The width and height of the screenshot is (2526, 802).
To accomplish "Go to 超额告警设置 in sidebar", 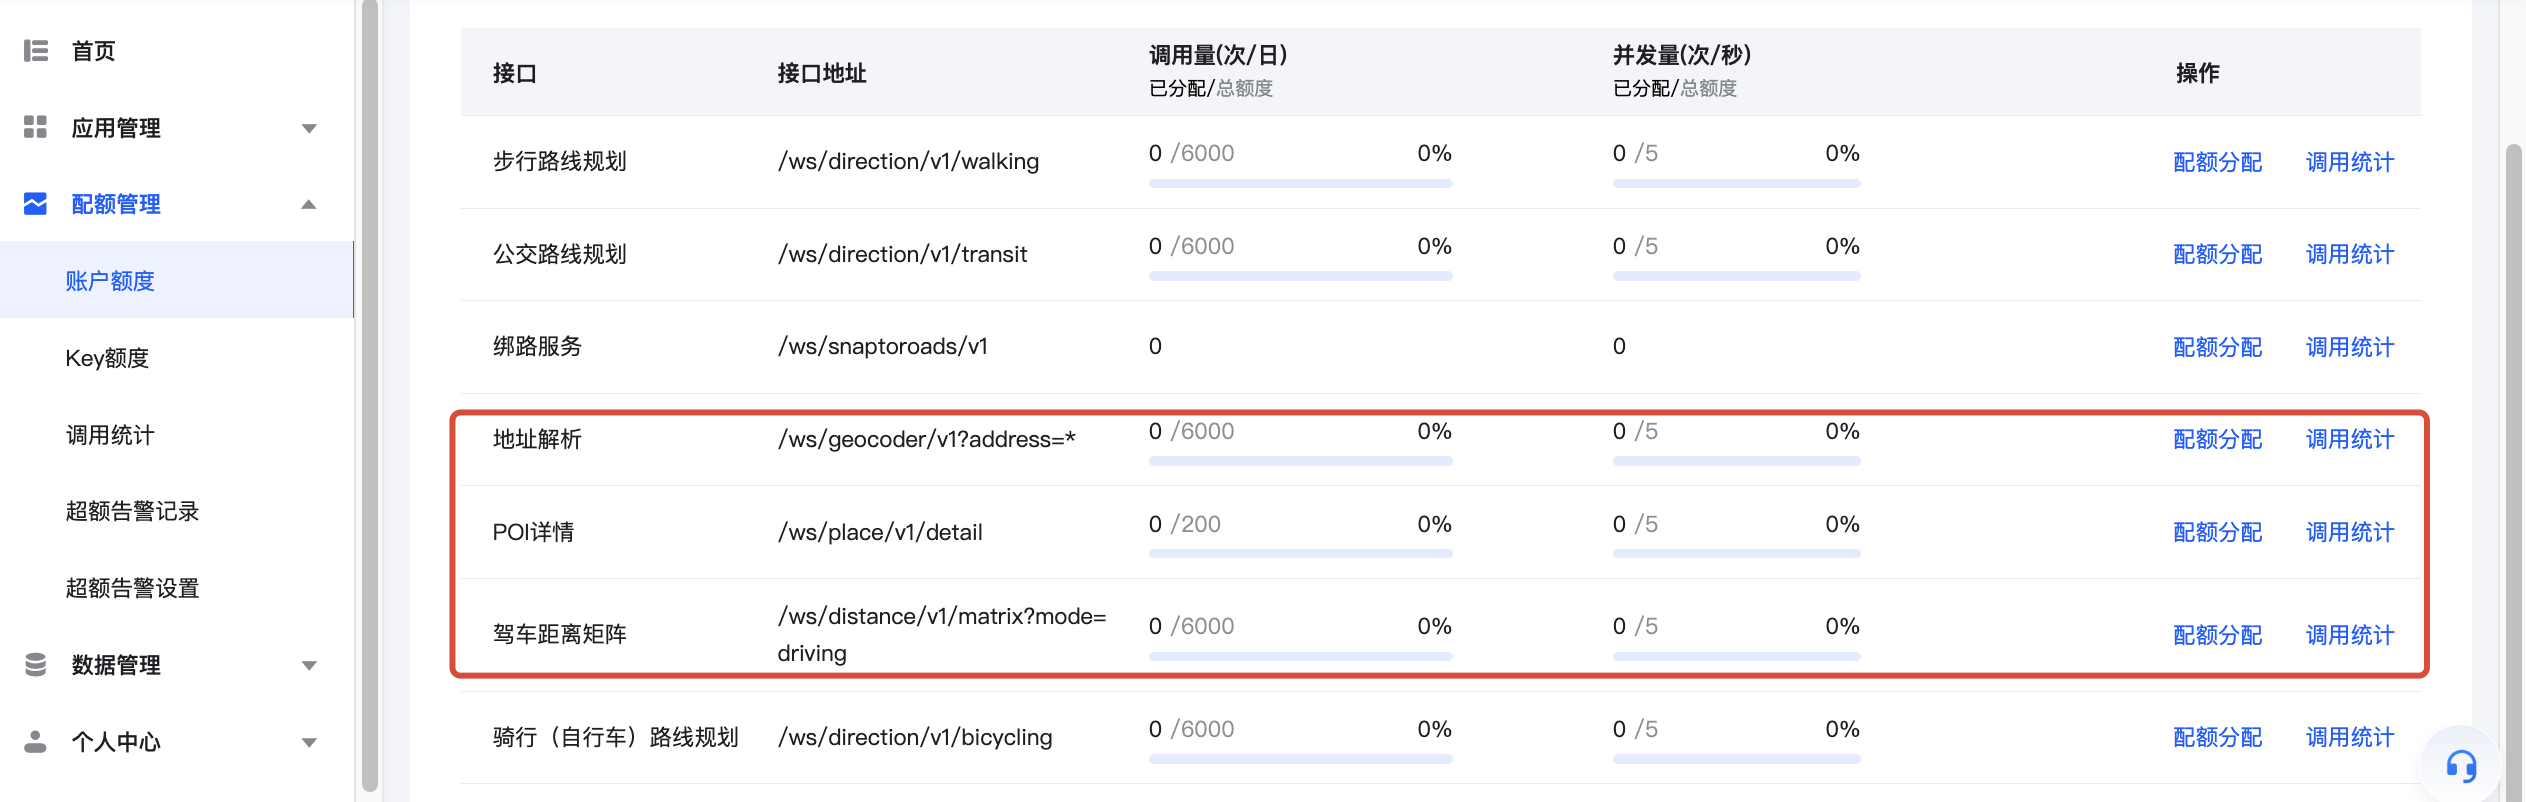I will pos(132,588).
